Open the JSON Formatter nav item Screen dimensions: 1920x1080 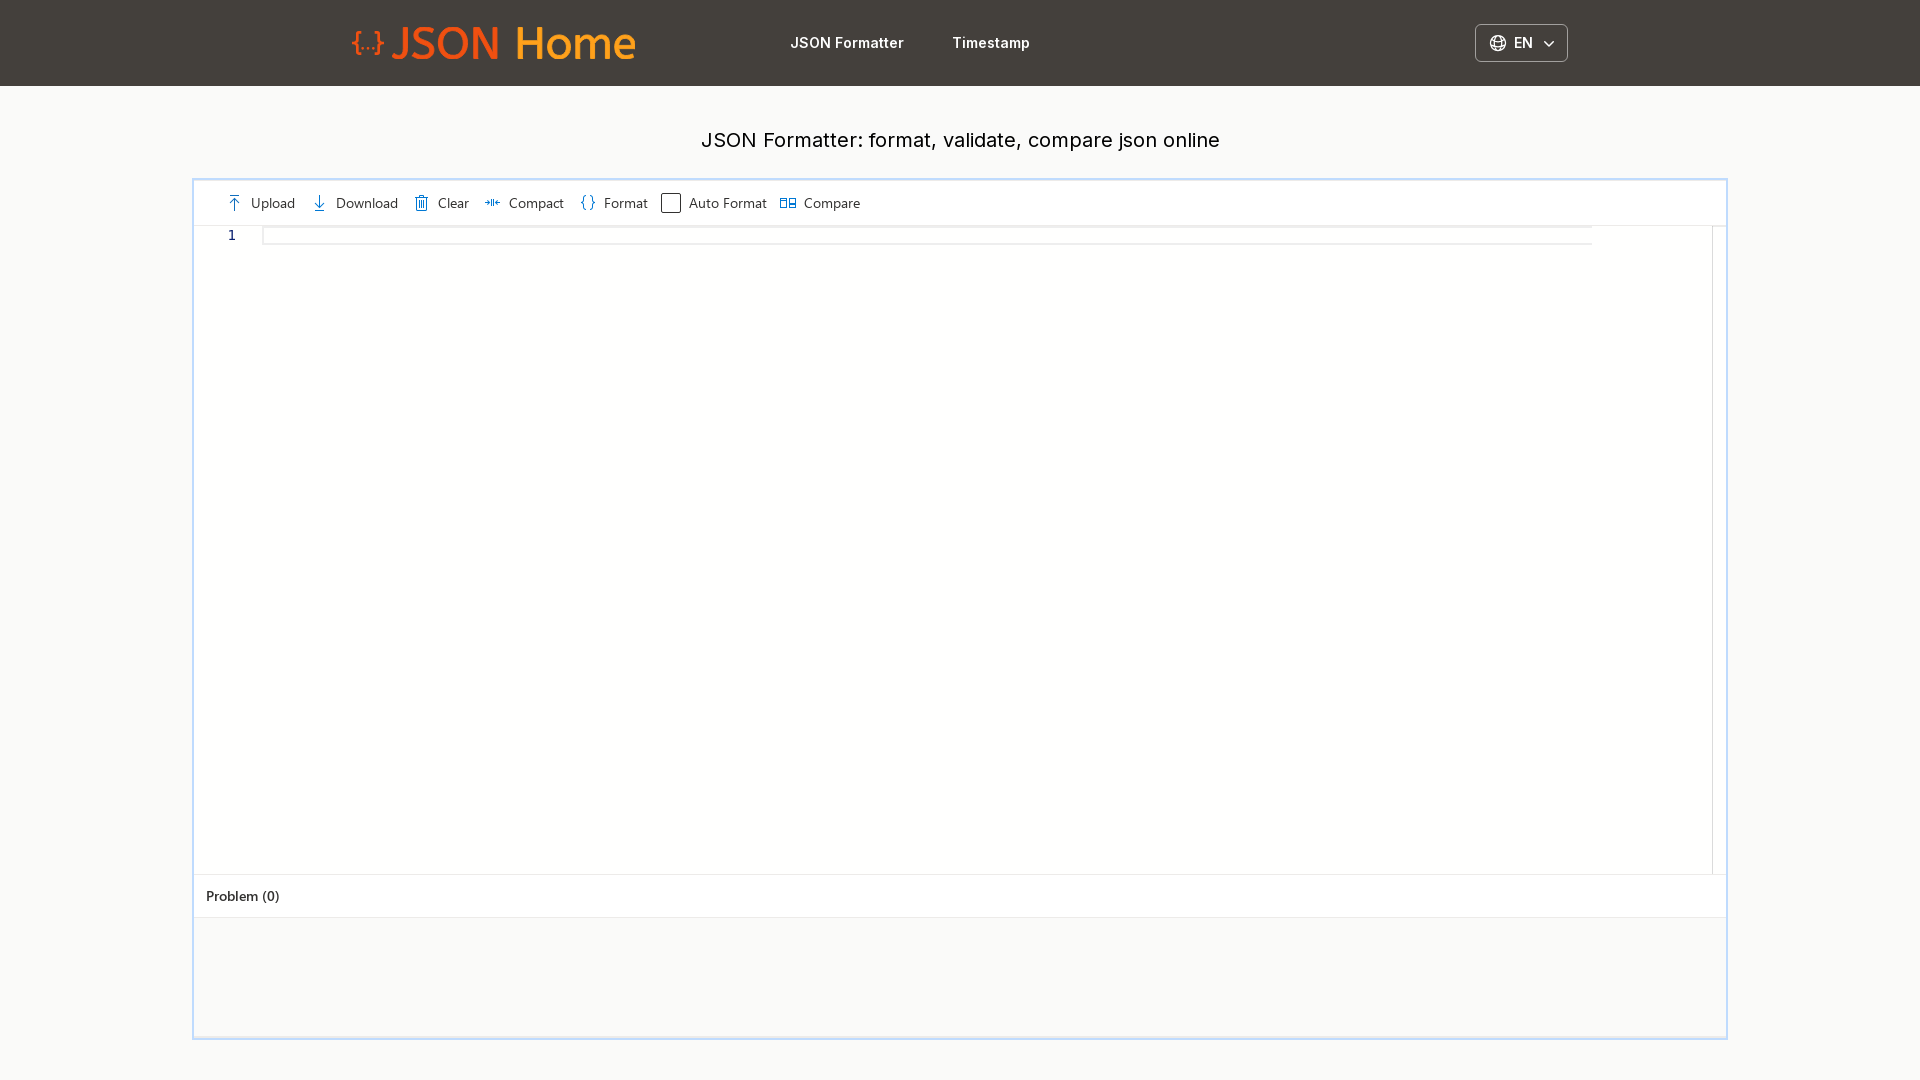click(847, 43)
